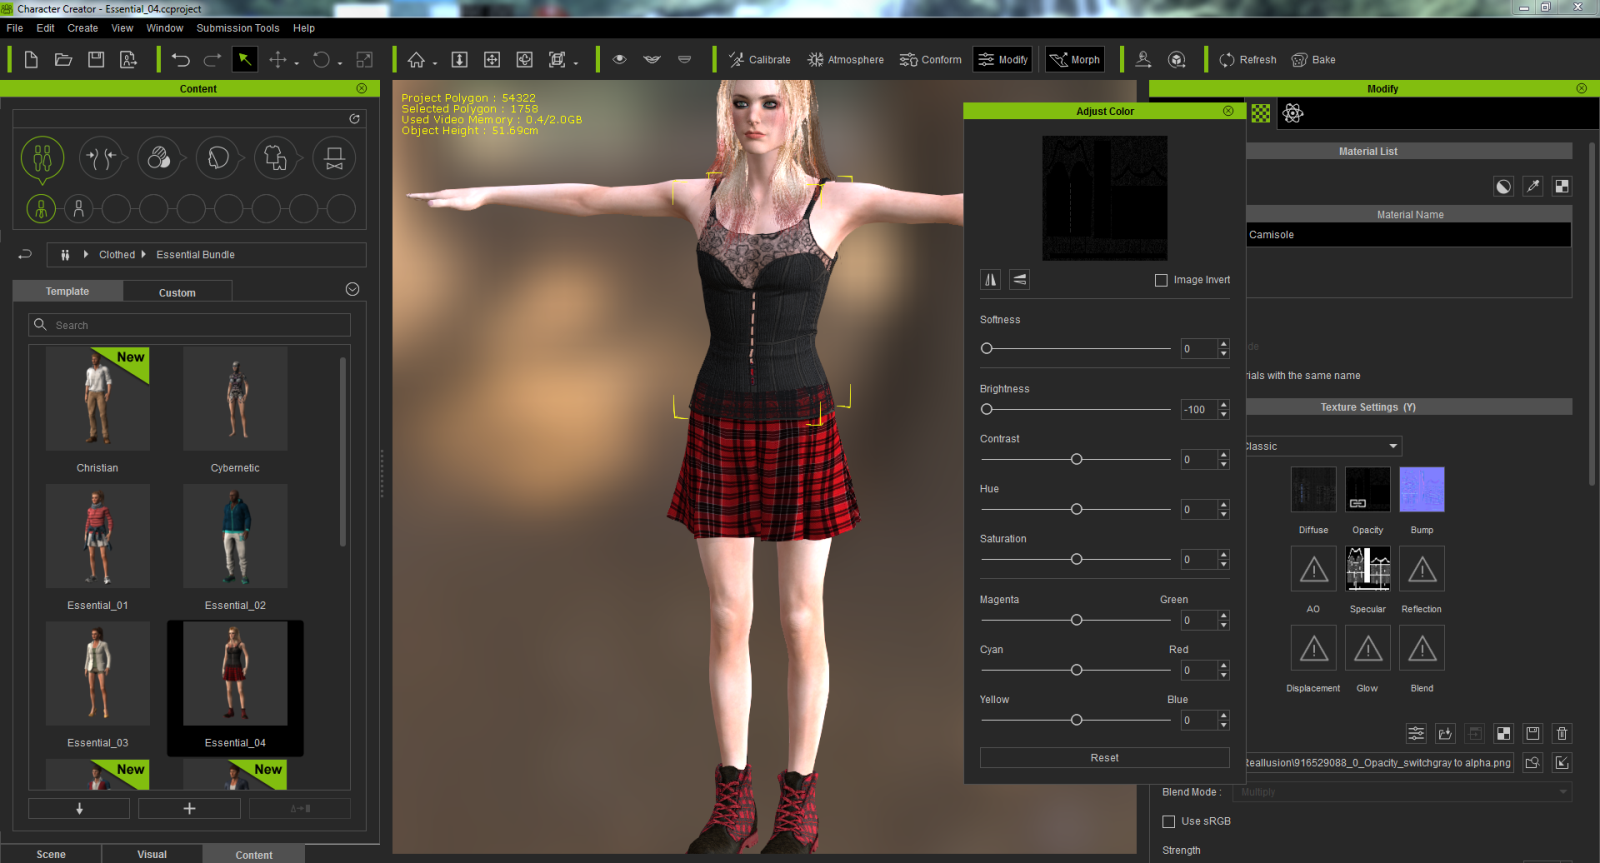Open the Submission Tools menu
Viewport: 1600px width, 863px height.
click(238, 28)
